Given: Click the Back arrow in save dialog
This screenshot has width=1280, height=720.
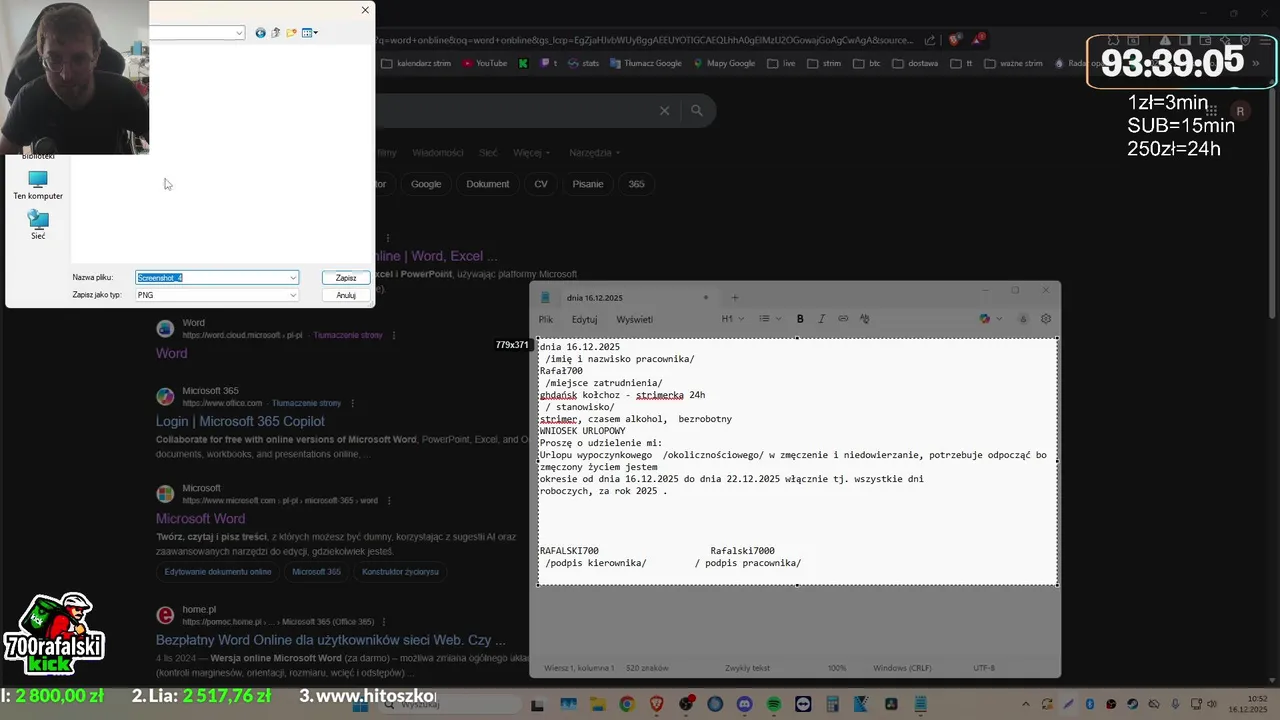Looking at the screenshot, I should click(x=260, y=33).
